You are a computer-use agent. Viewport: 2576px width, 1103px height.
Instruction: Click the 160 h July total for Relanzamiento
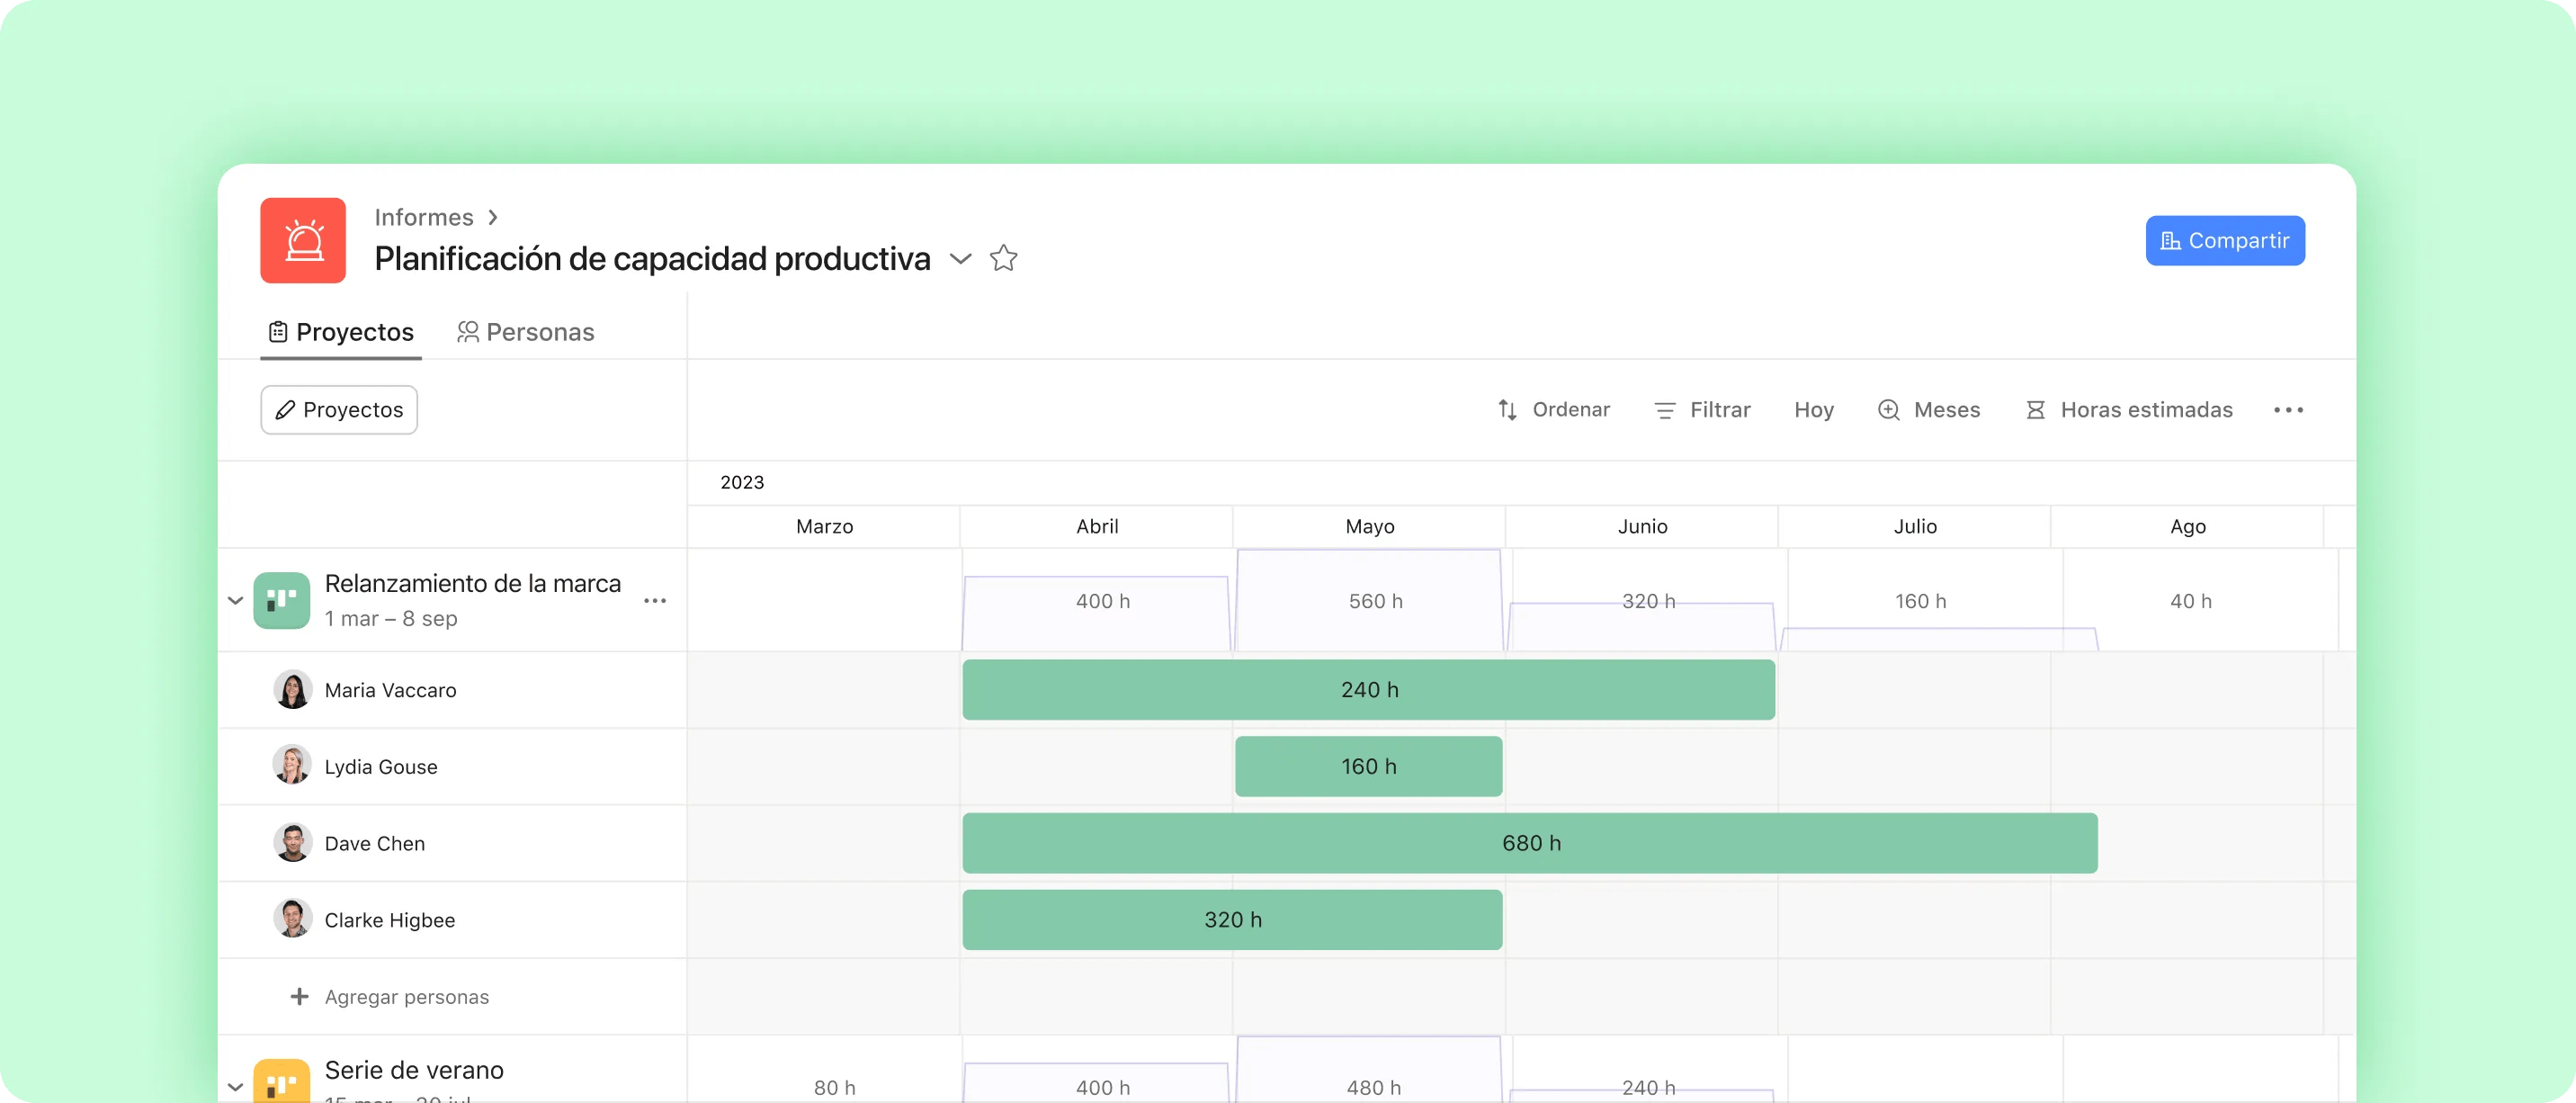click(x=1920, y=601)
